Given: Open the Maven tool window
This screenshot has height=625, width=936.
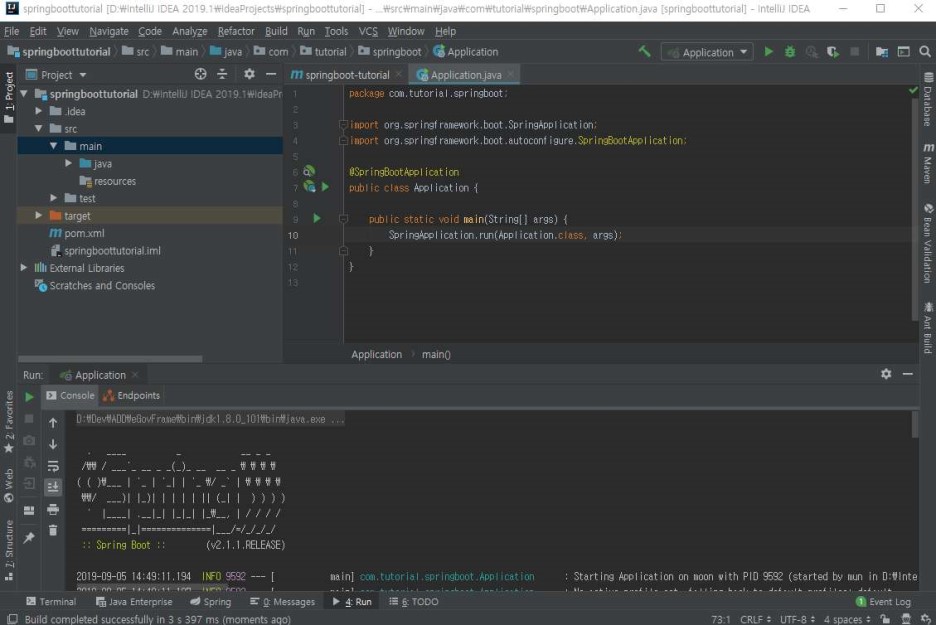Looking at the screenshot, I should [928, 163].
